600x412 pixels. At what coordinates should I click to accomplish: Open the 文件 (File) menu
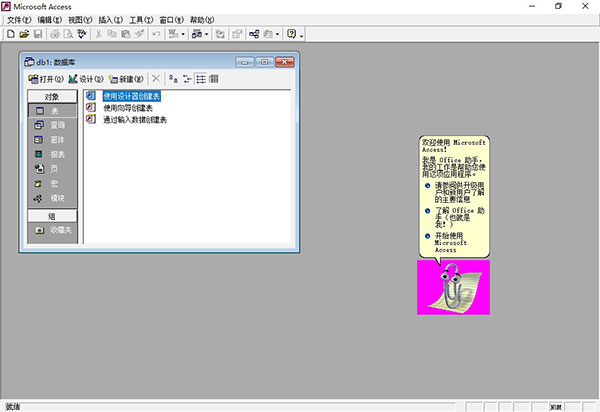pyautogui.click(x=19, y=20)
